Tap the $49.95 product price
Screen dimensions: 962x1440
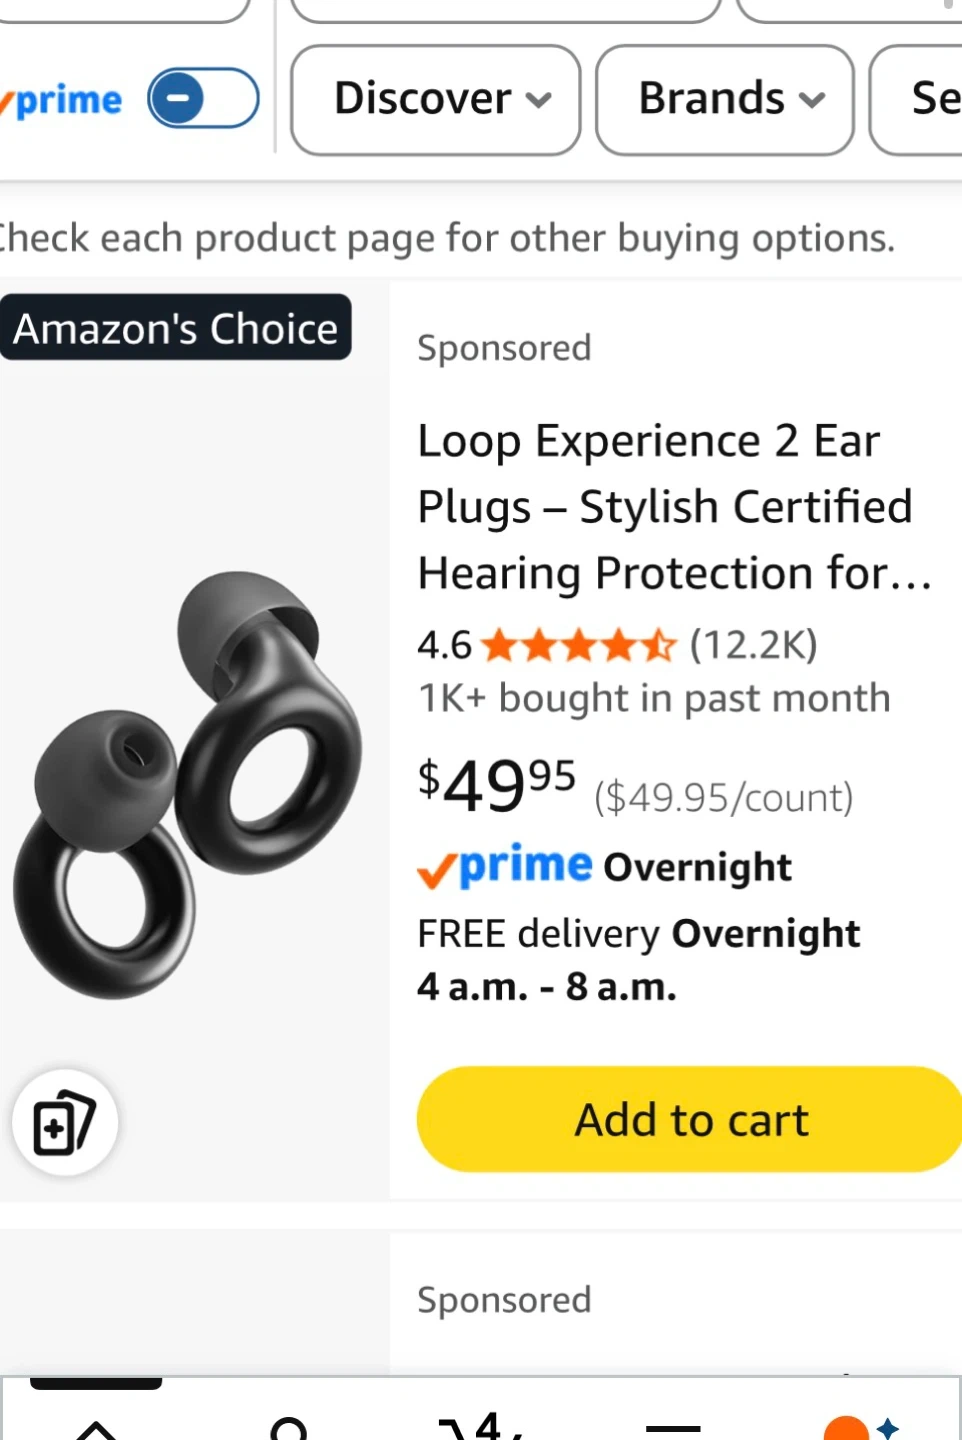coord(497,785)
